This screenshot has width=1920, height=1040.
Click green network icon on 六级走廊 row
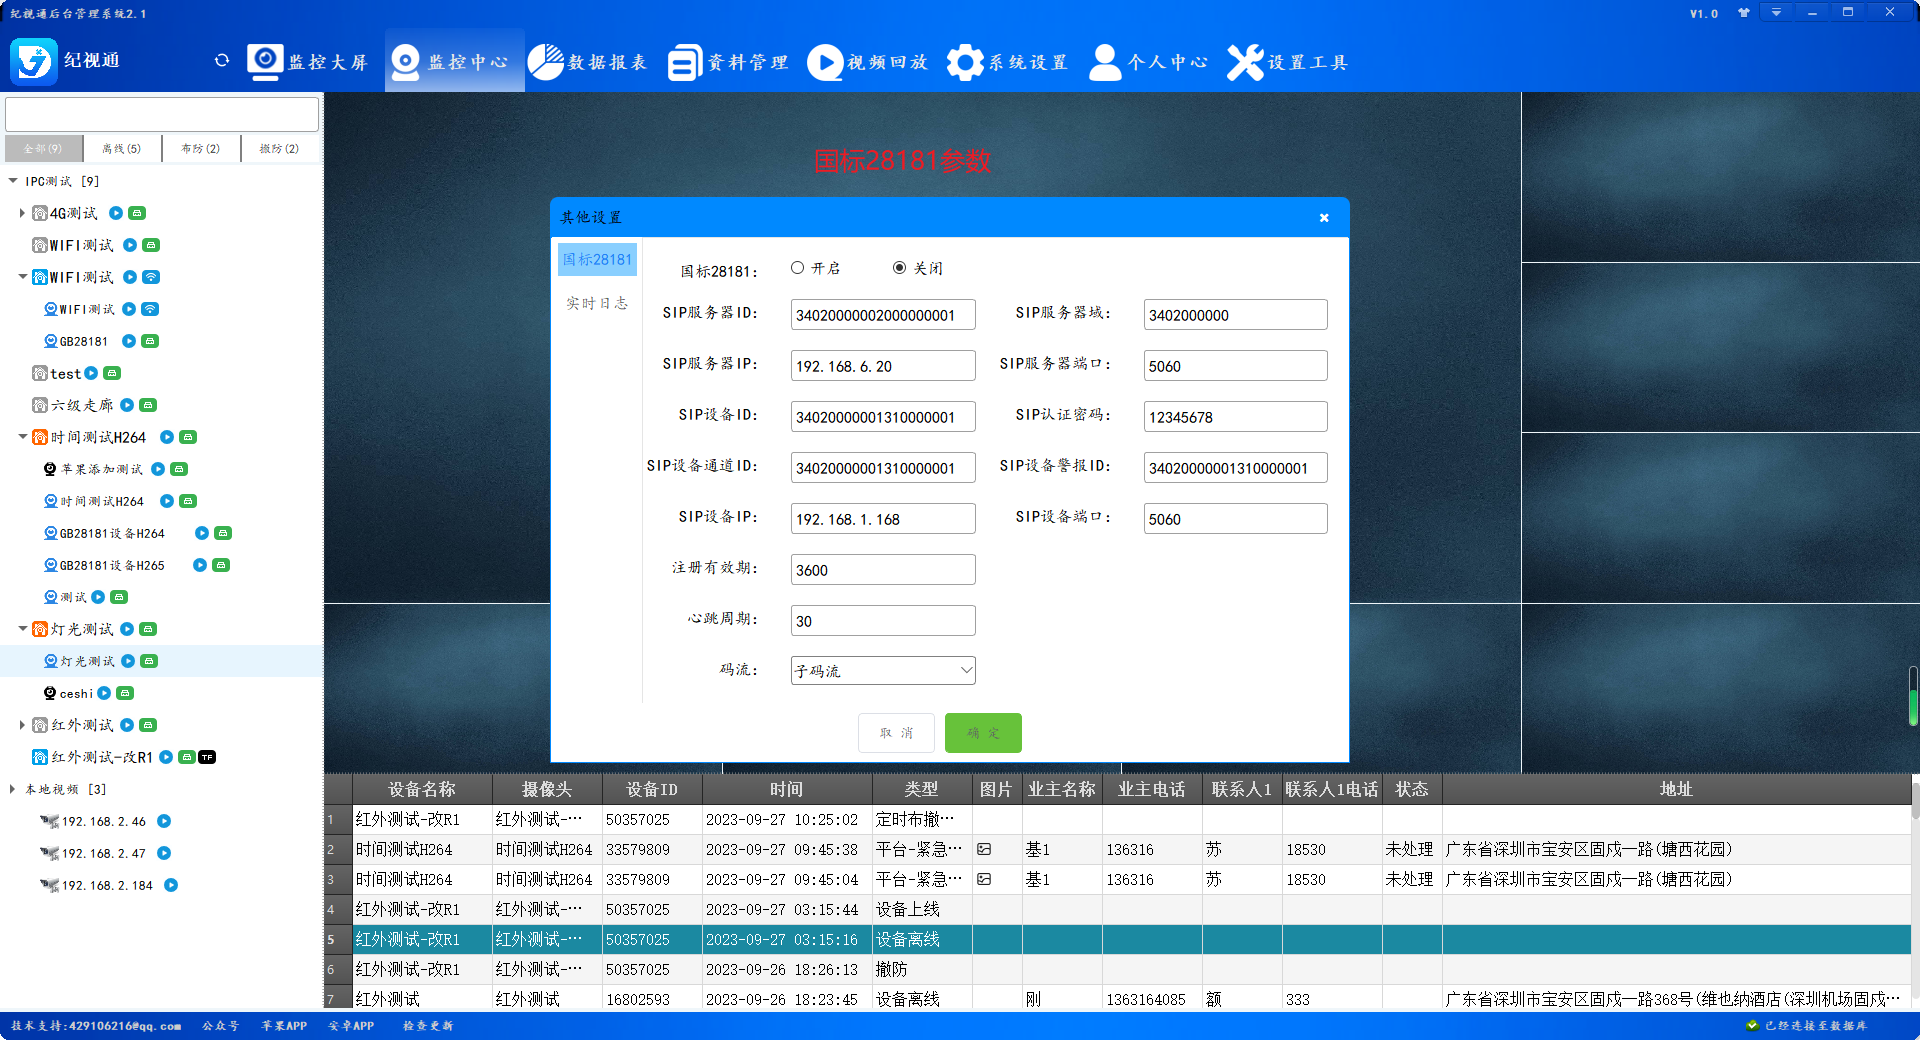(148, 405)
